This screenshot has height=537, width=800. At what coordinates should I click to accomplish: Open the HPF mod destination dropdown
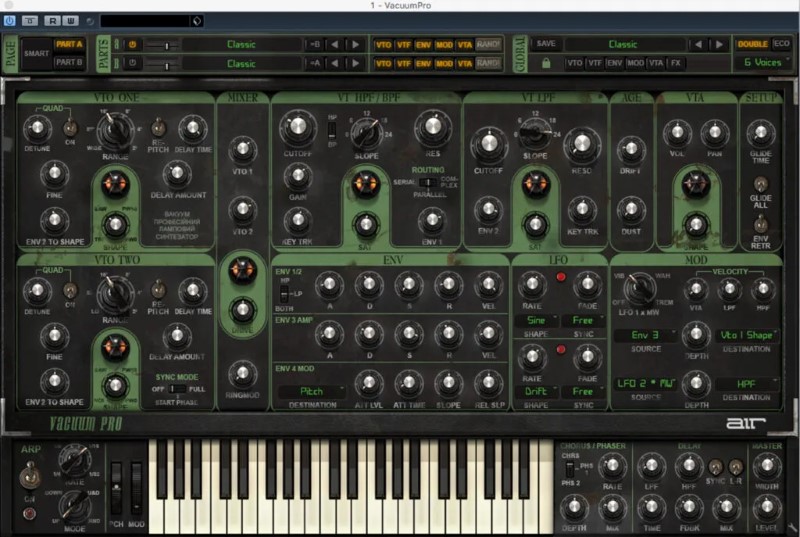[x=747, y=383]
